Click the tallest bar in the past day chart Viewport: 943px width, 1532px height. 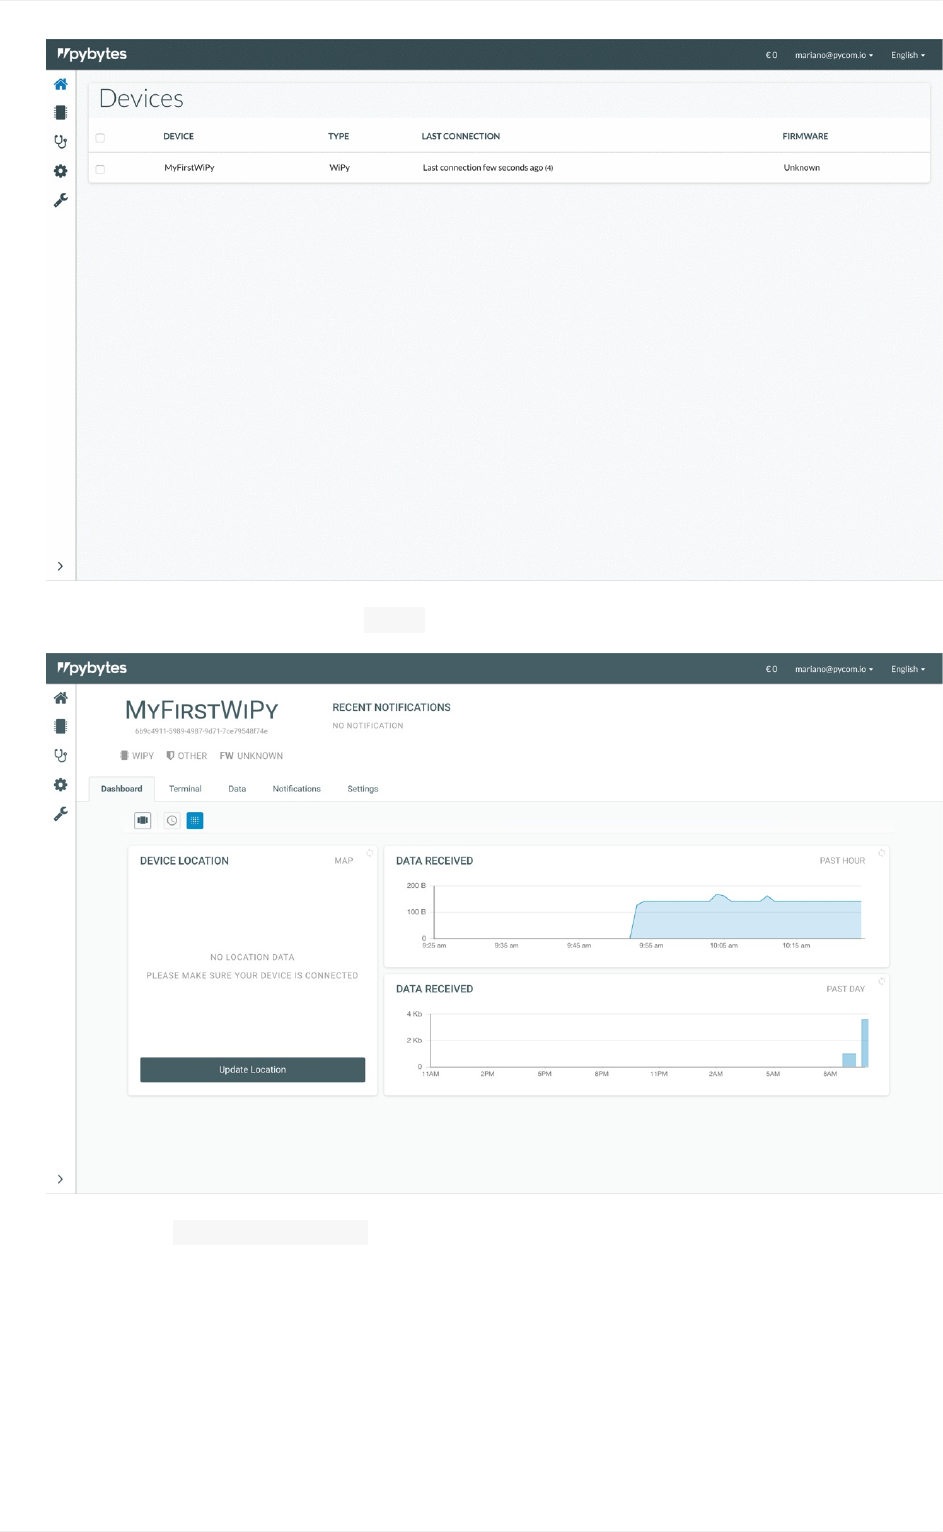pos(865,1043)
